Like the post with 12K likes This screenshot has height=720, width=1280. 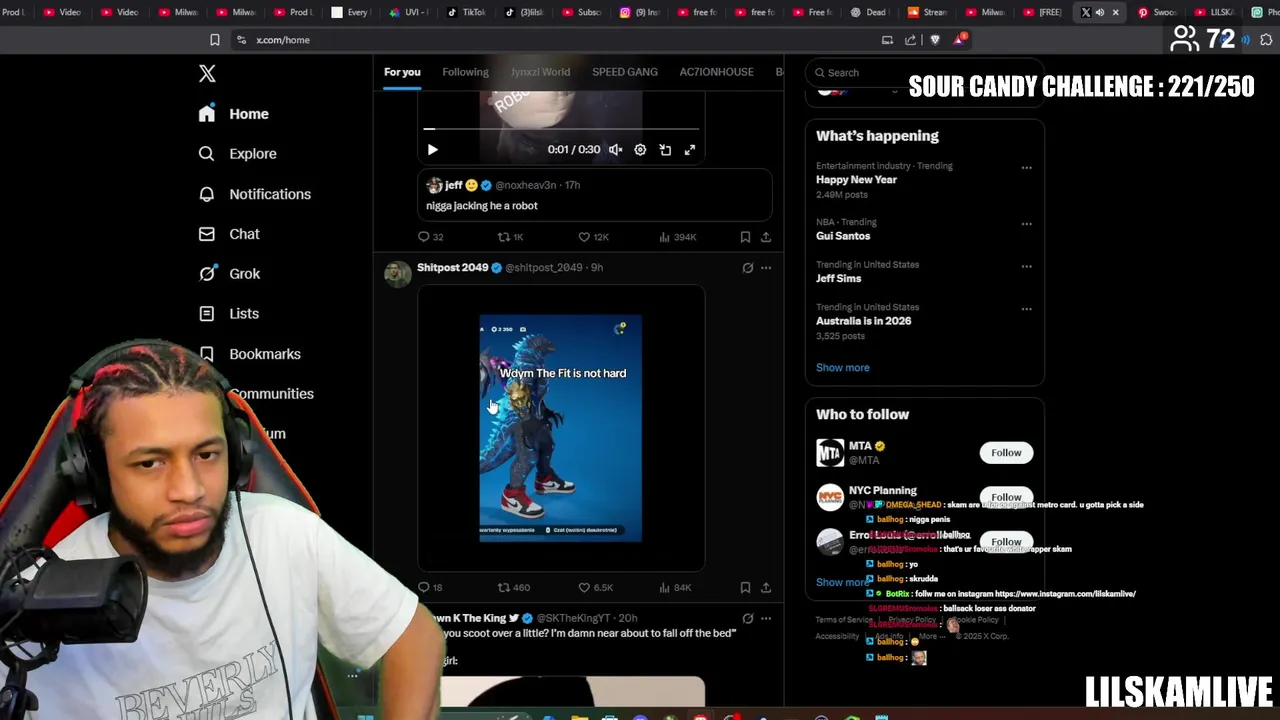(x=593, y=237)
